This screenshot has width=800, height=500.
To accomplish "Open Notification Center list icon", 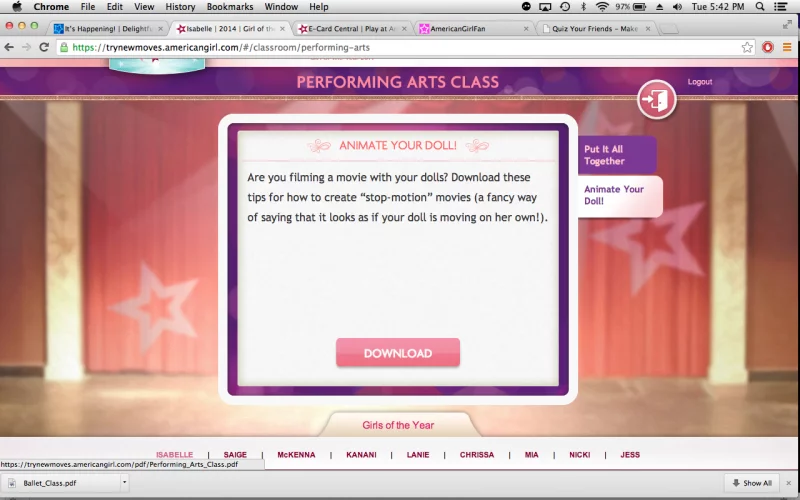I will pos(781,7).
